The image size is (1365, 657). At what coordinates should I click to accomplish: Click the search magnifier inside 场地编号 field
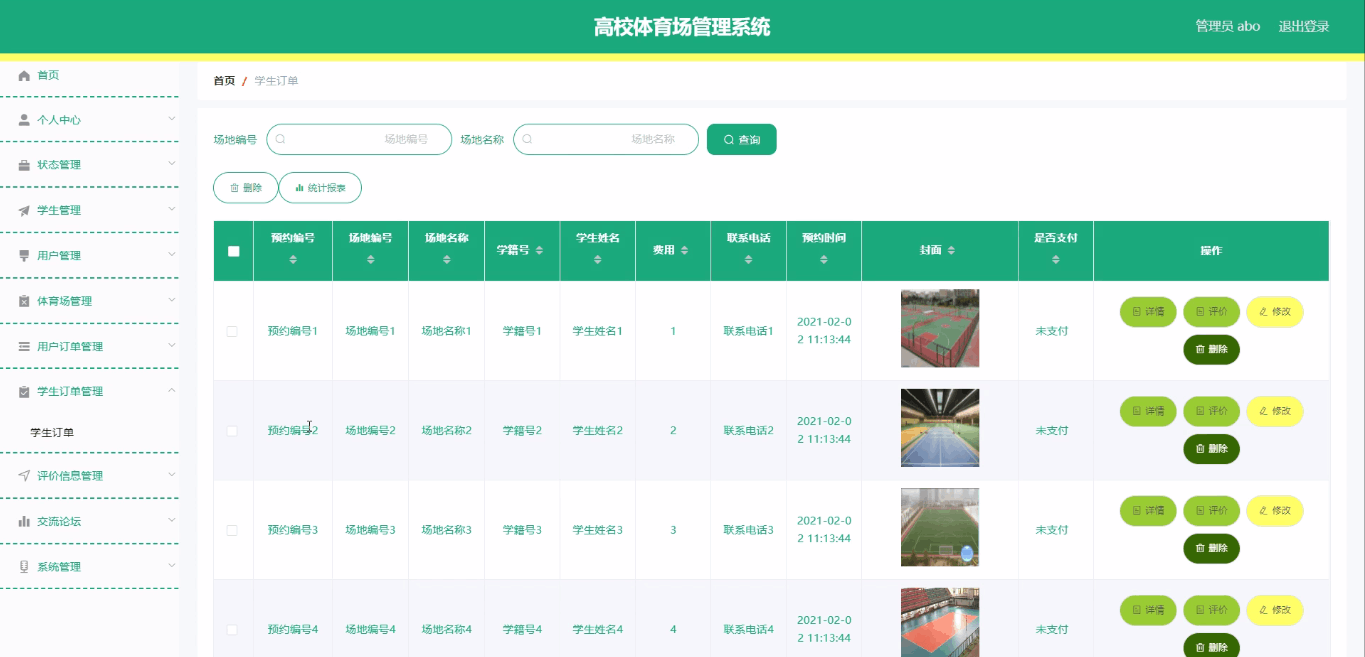[282, 139]
